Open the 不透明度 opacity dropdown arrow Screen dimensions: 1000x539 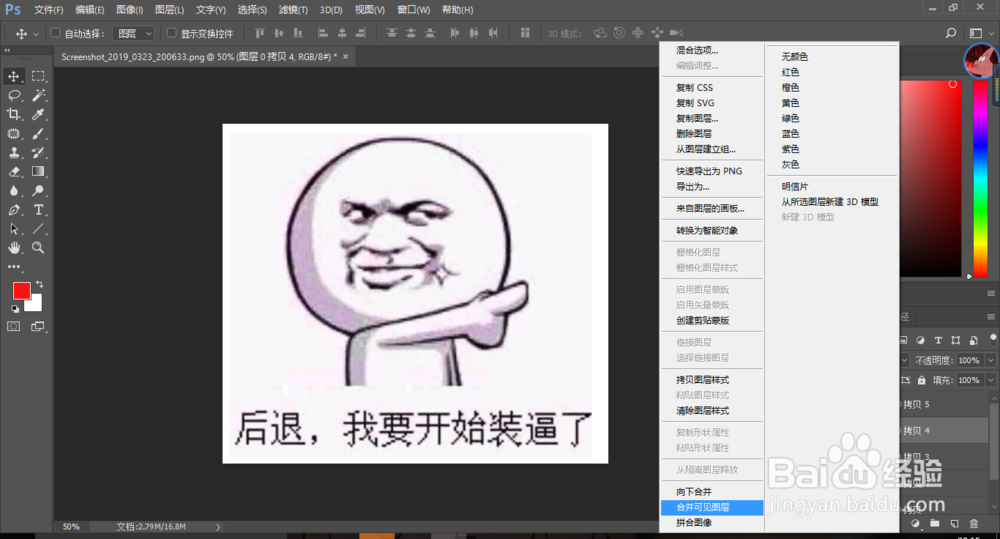[x=990, y=360]
